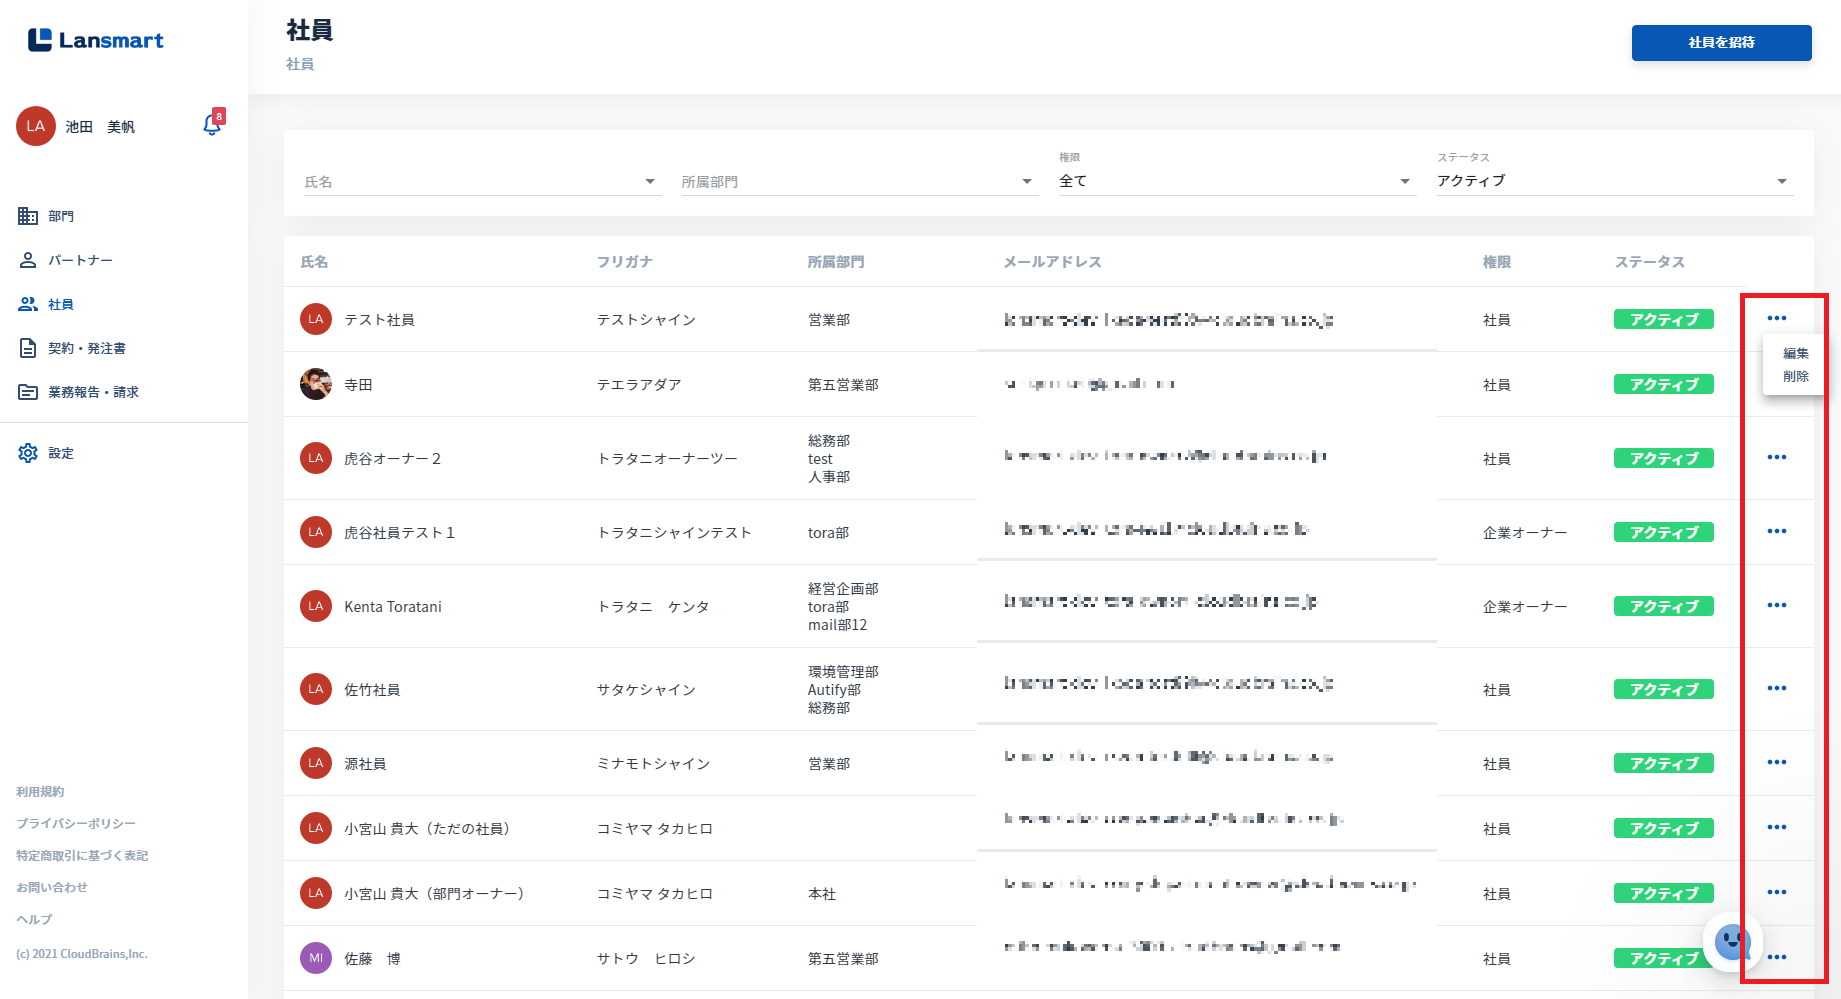
Task: Open three-dot menu for 虎谷オーナー2
Action: [x=1776, y=458]
